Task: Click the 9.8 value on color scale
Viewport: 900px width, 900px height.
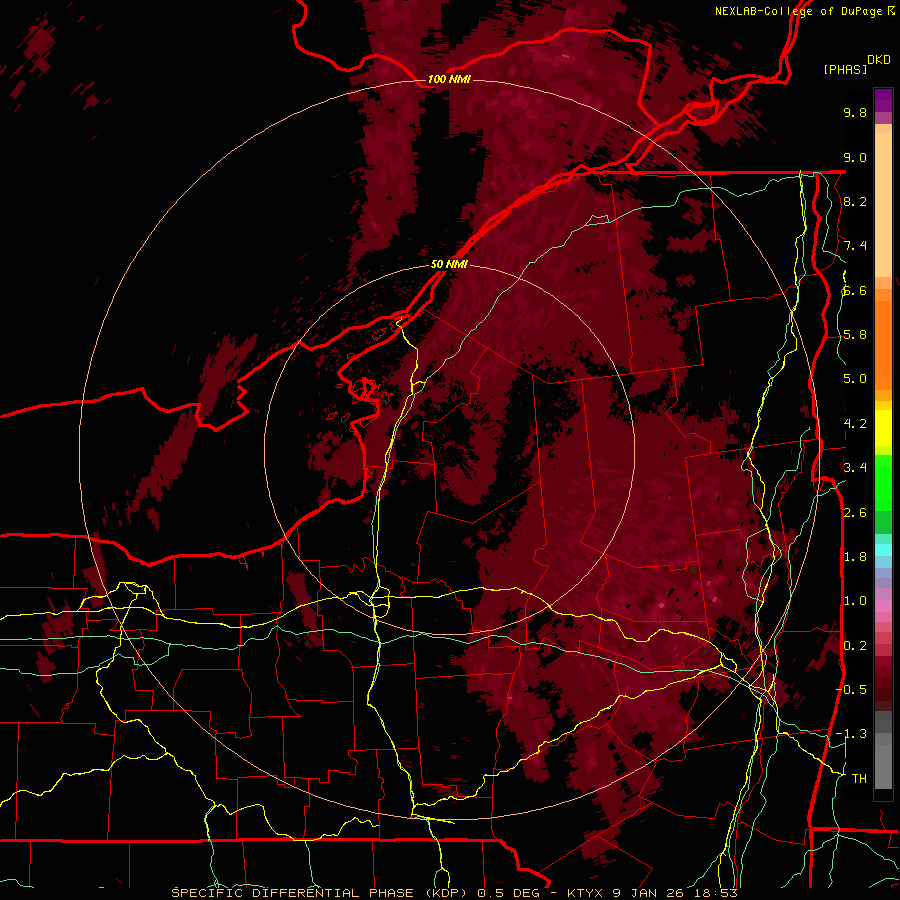Action: click(x=855, y=112)
